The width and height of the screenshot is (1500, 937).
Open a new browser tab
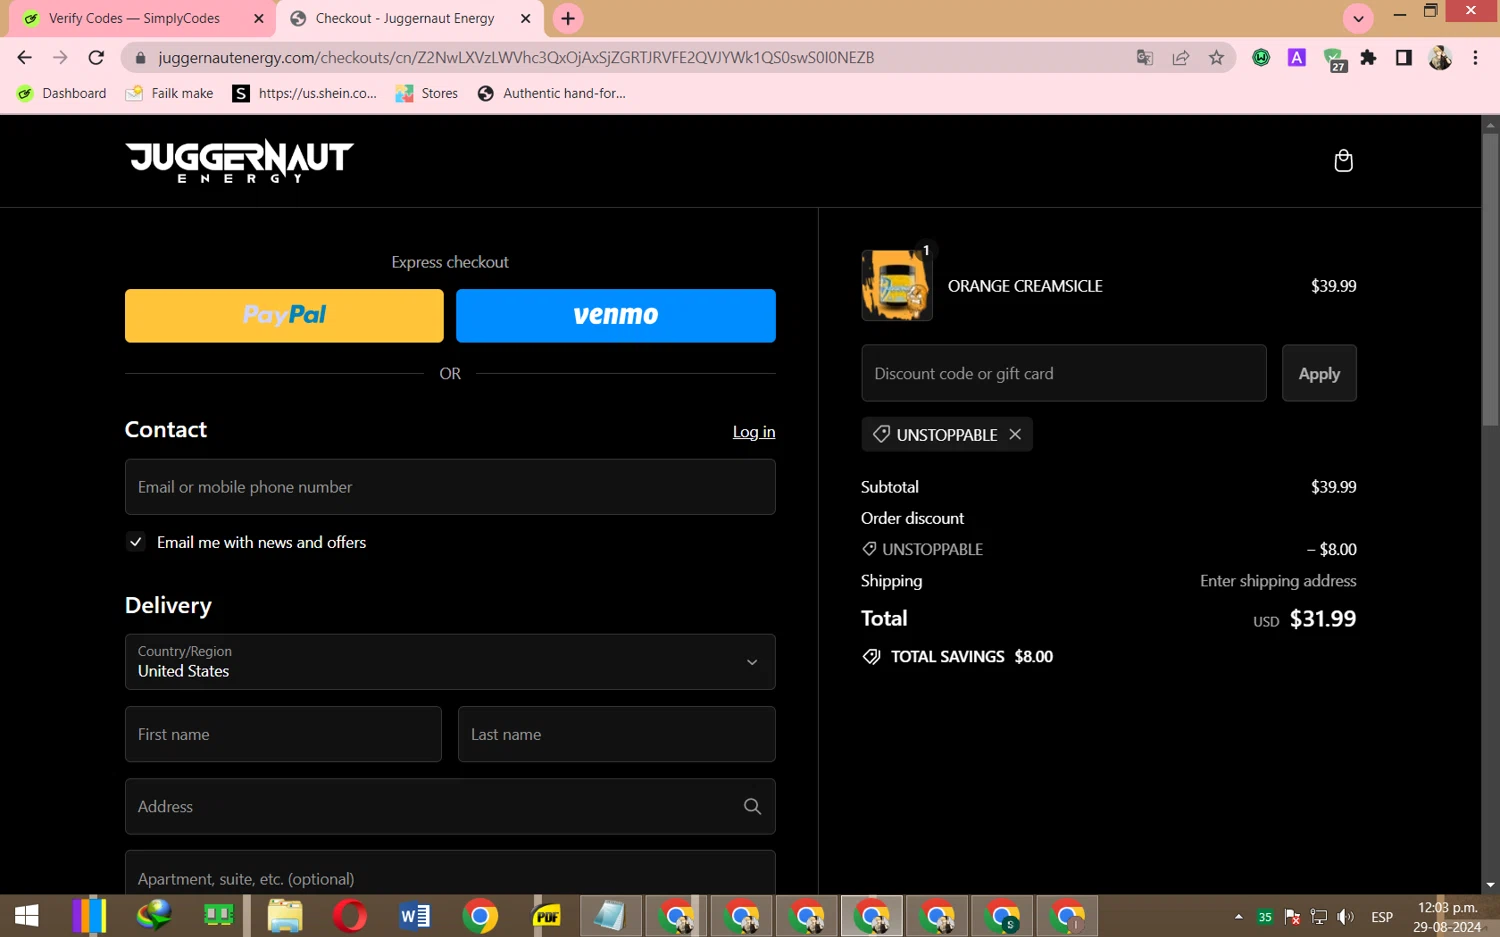pyautogui.click(x=568, y=18)
